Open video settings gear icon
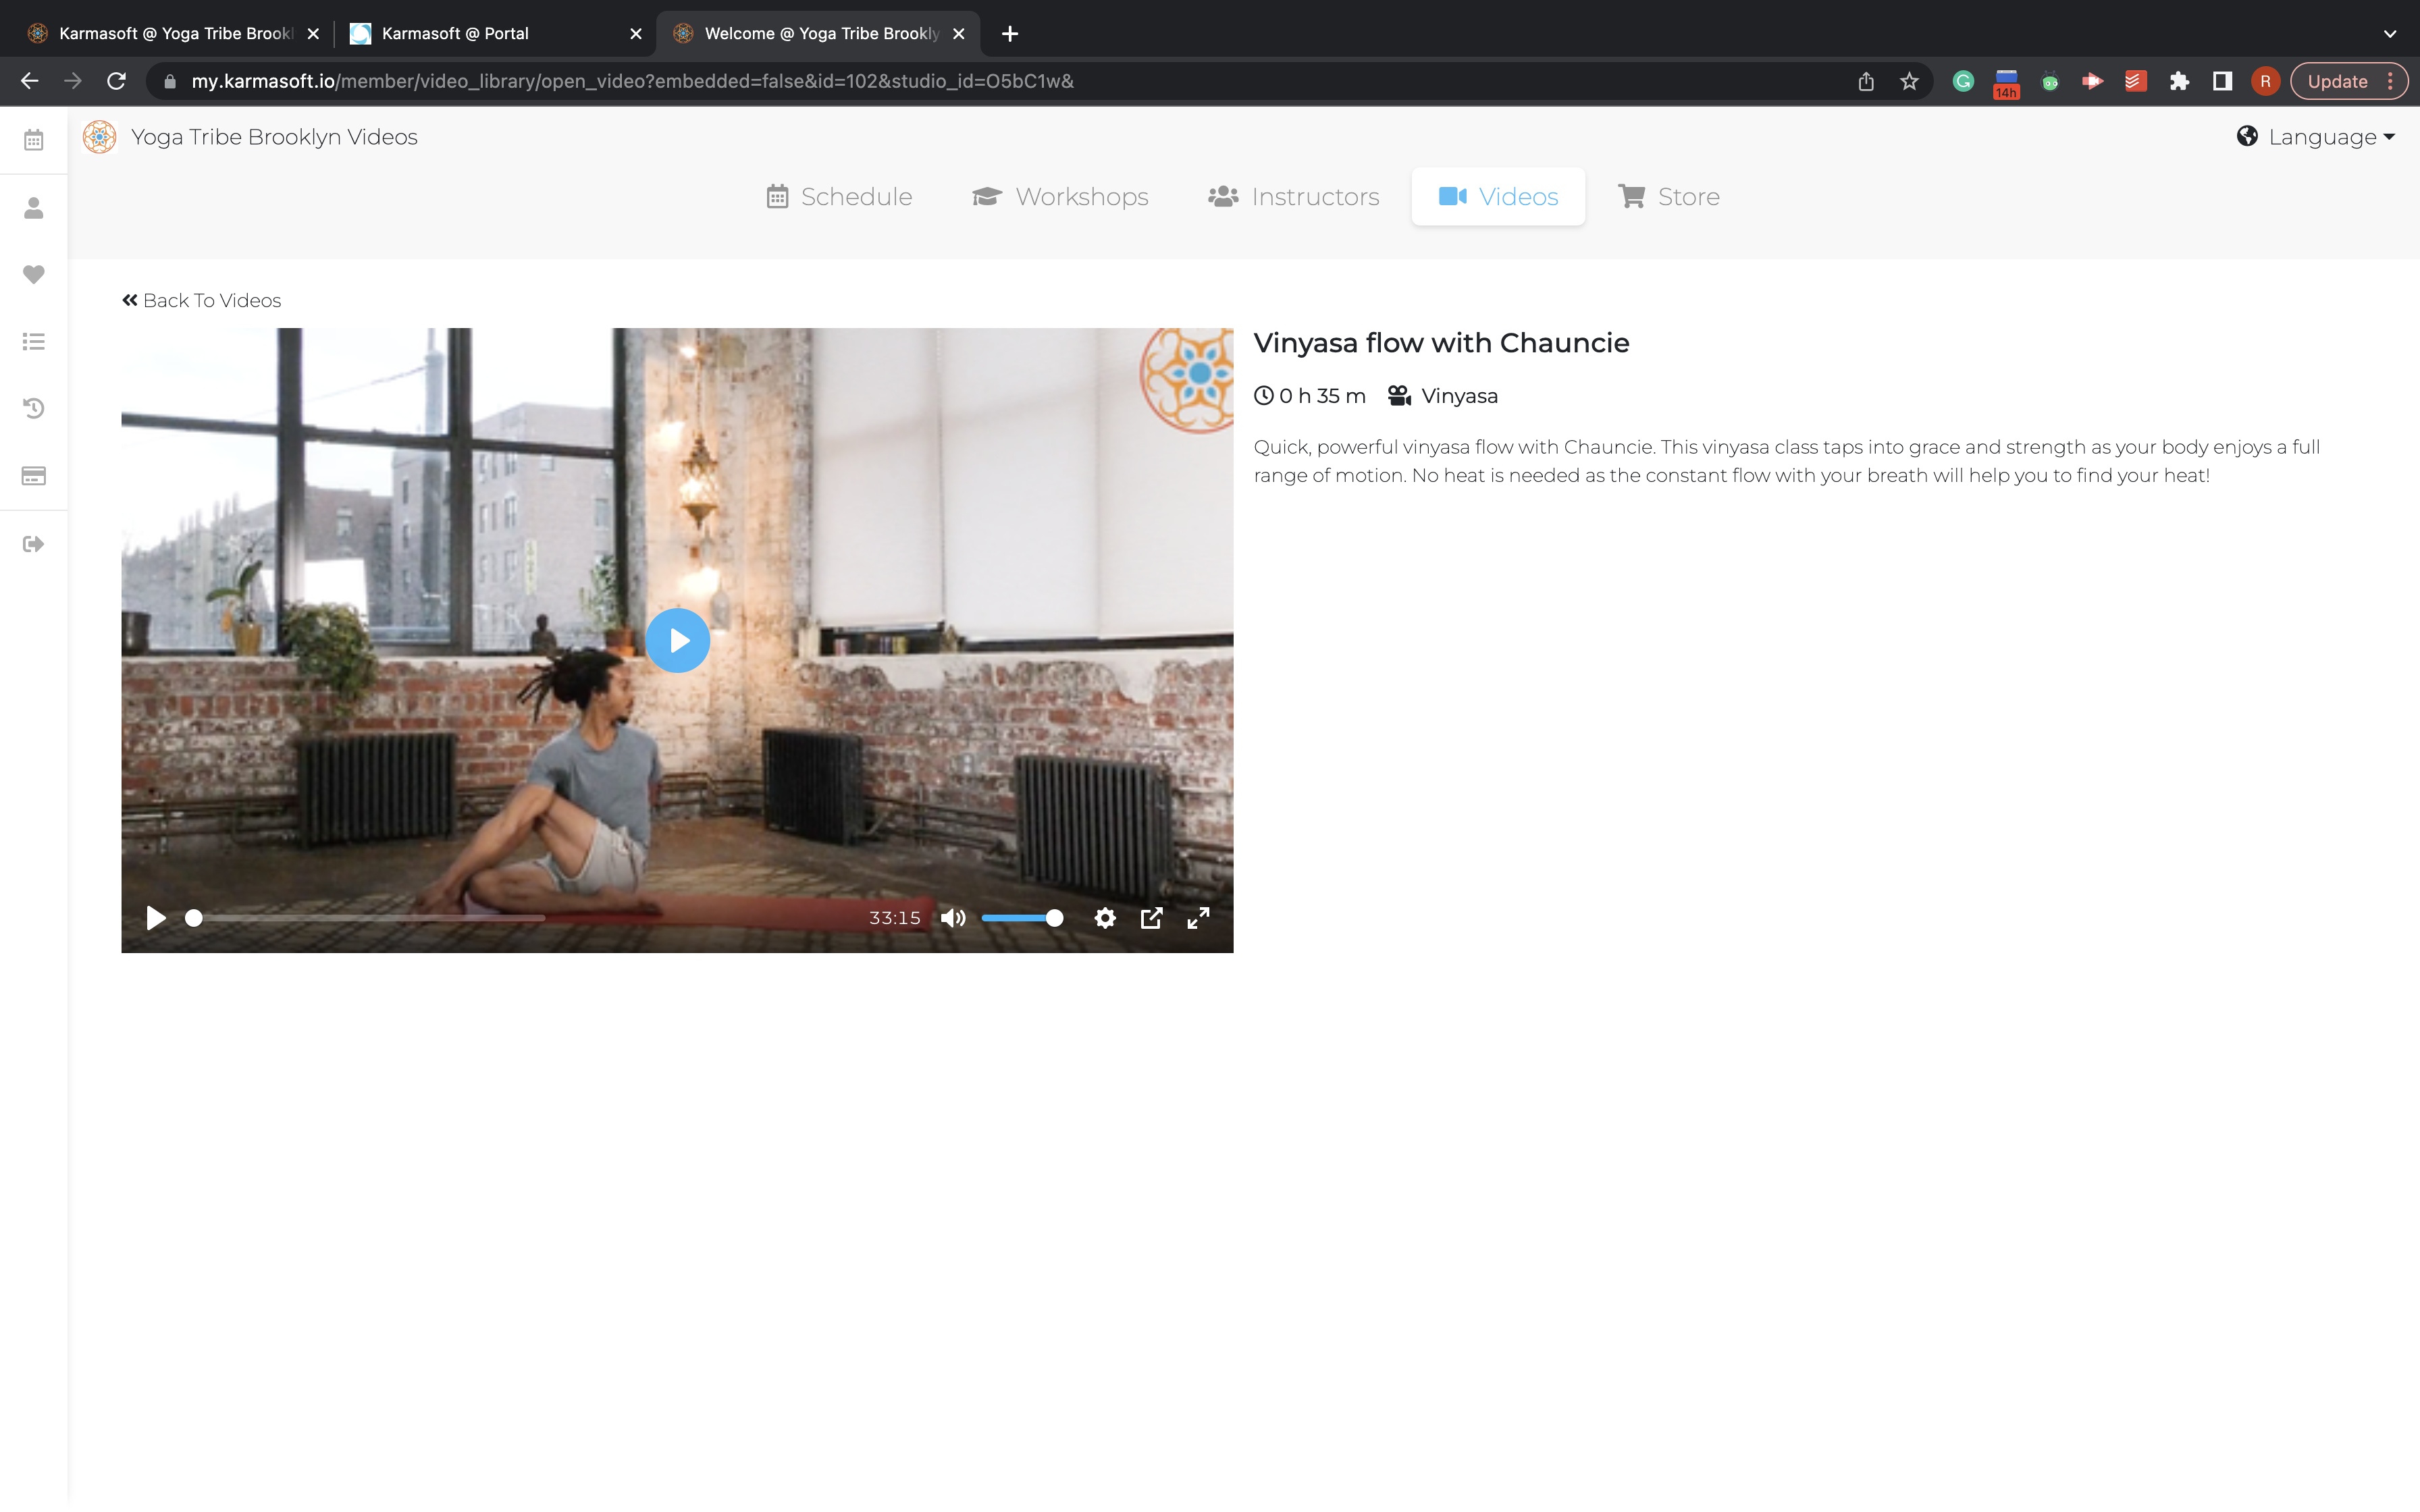Image resolution: width=2420 pixels, height=1512 pixels. point(1104,918)
